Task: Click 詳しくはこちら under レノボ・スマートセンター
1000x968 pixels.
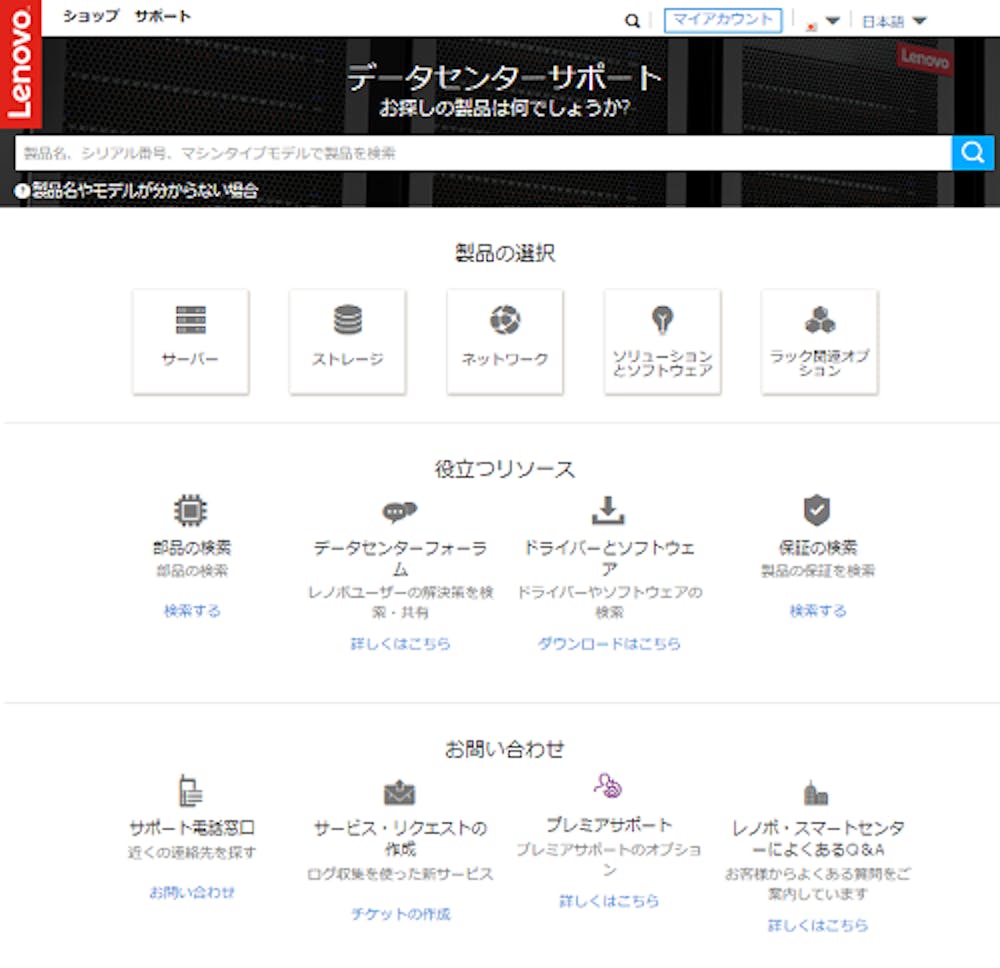Action: tap(818, 925)
